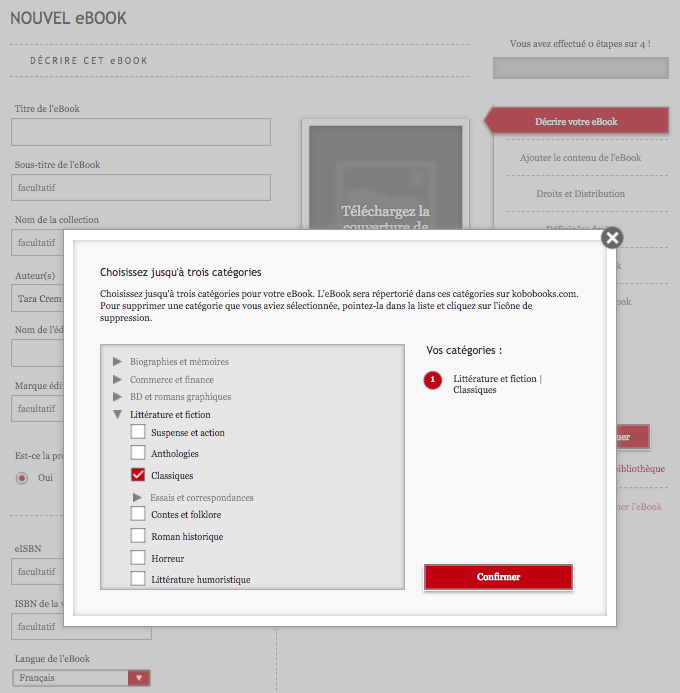Check Littérature humoristique checkbox
Viewport: 680px width, 693px height.
tap(138, 579)
